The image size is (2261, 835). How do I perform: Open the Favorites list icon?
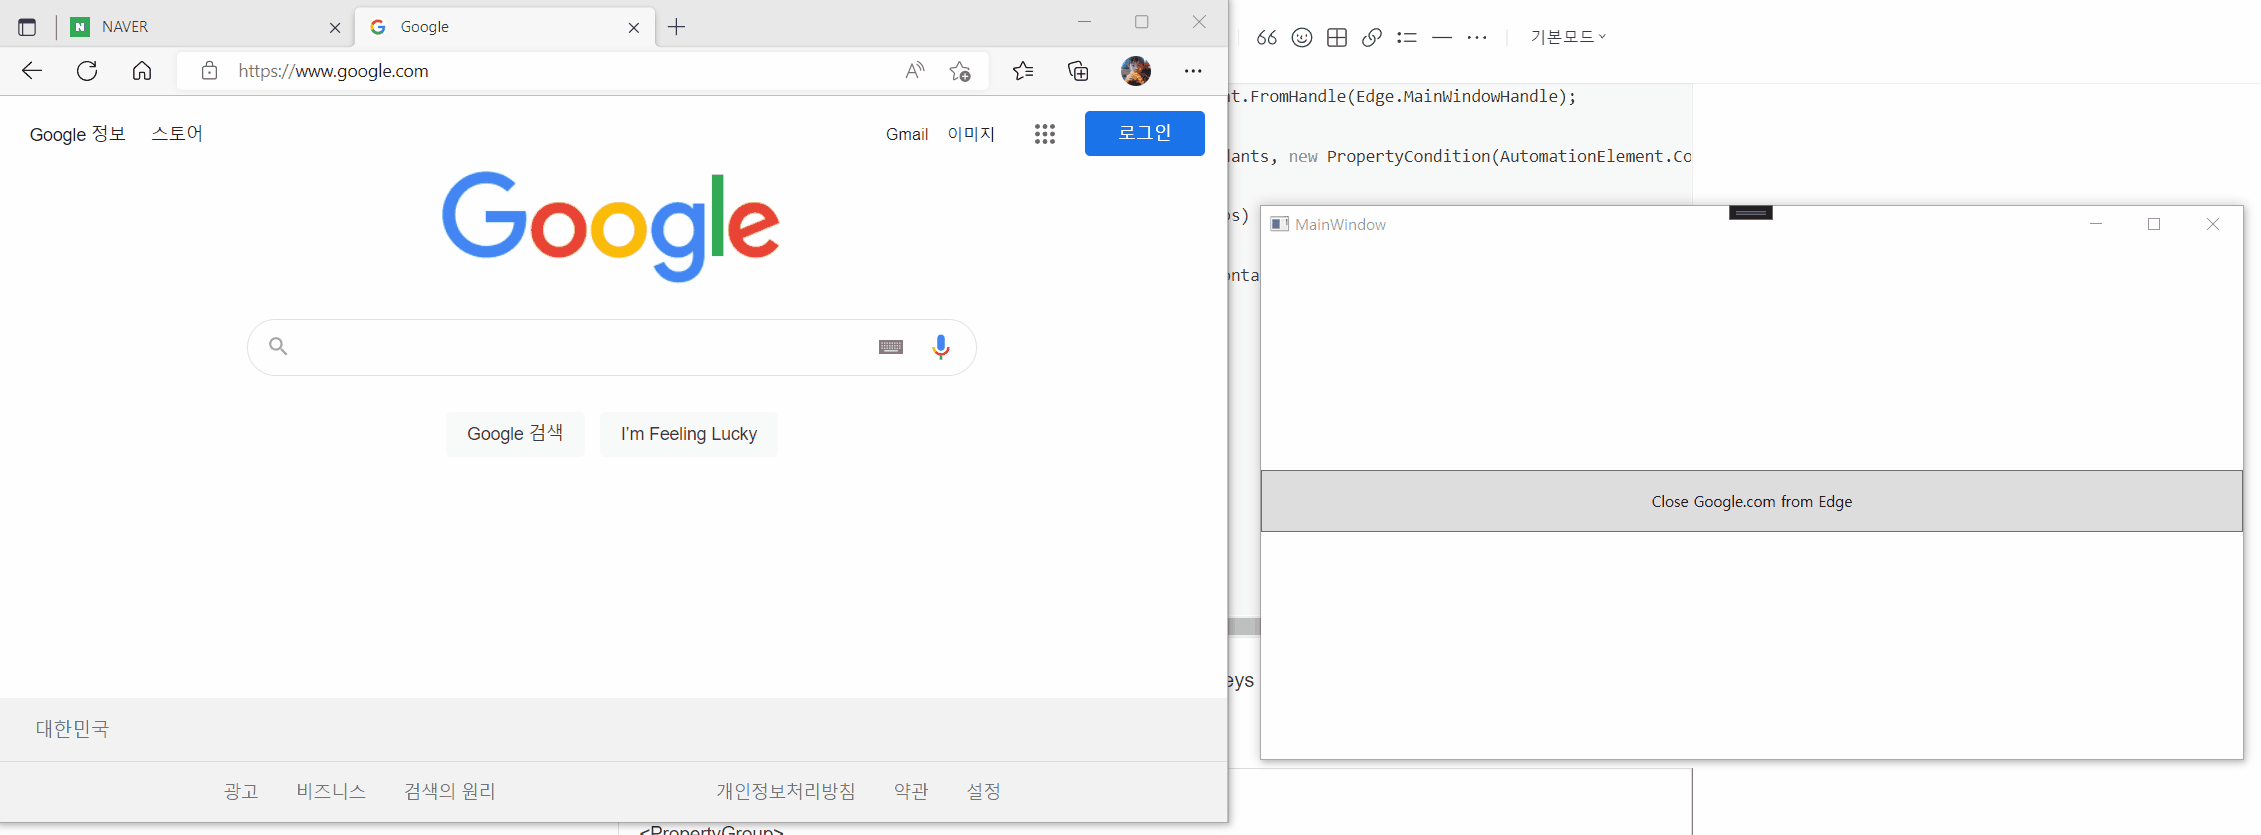(1023, 71)
